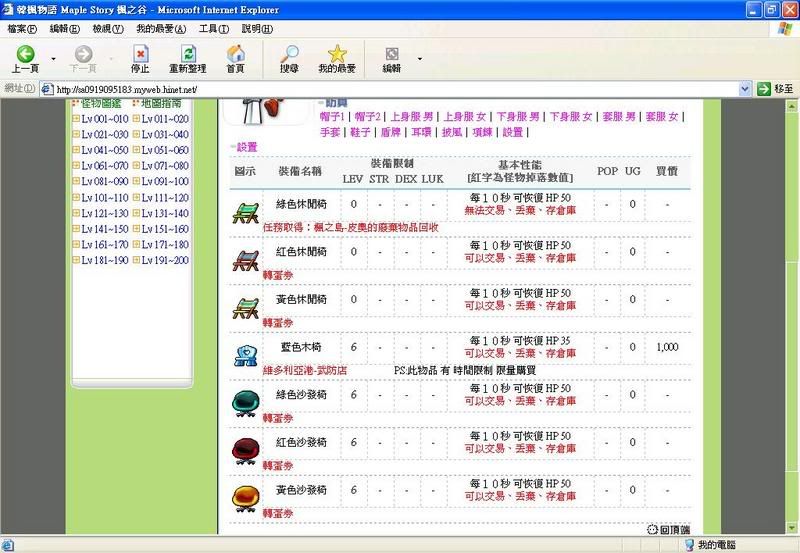Open the 說明(H) menu
The width and height of the screenshot is (800, 553).
[257, 29]
